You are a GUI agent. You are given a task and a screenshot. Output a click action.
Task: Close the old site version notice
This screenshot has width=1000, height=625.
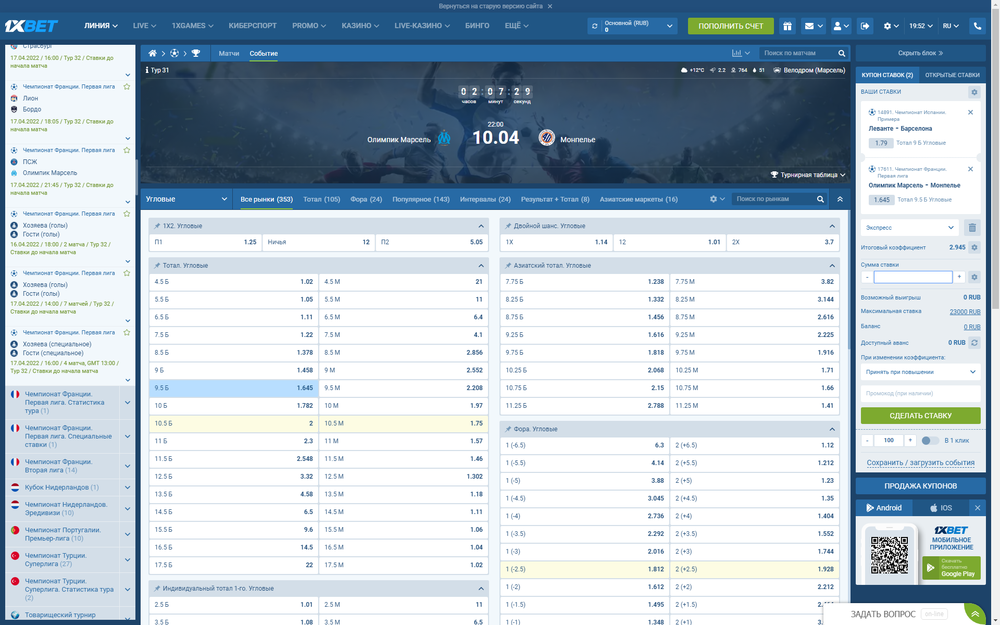click(x=550, y=6)
